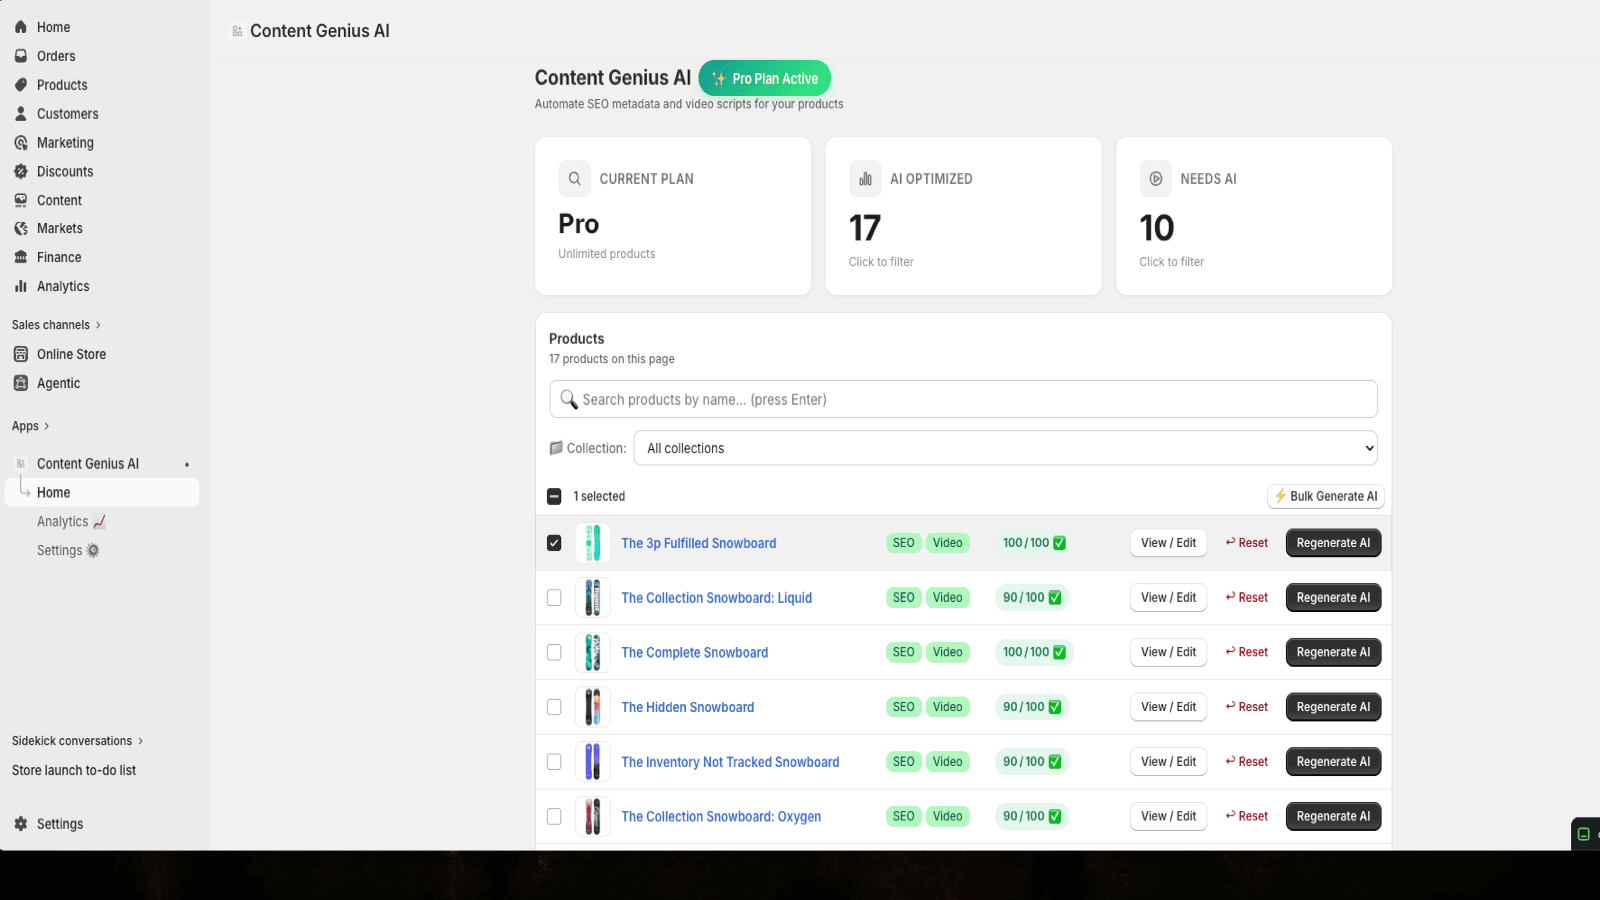The width and height of the screenshot is (1600, 900).
Task: Click View / Edit for The Hidden Snowboard
Action: 1168,707
